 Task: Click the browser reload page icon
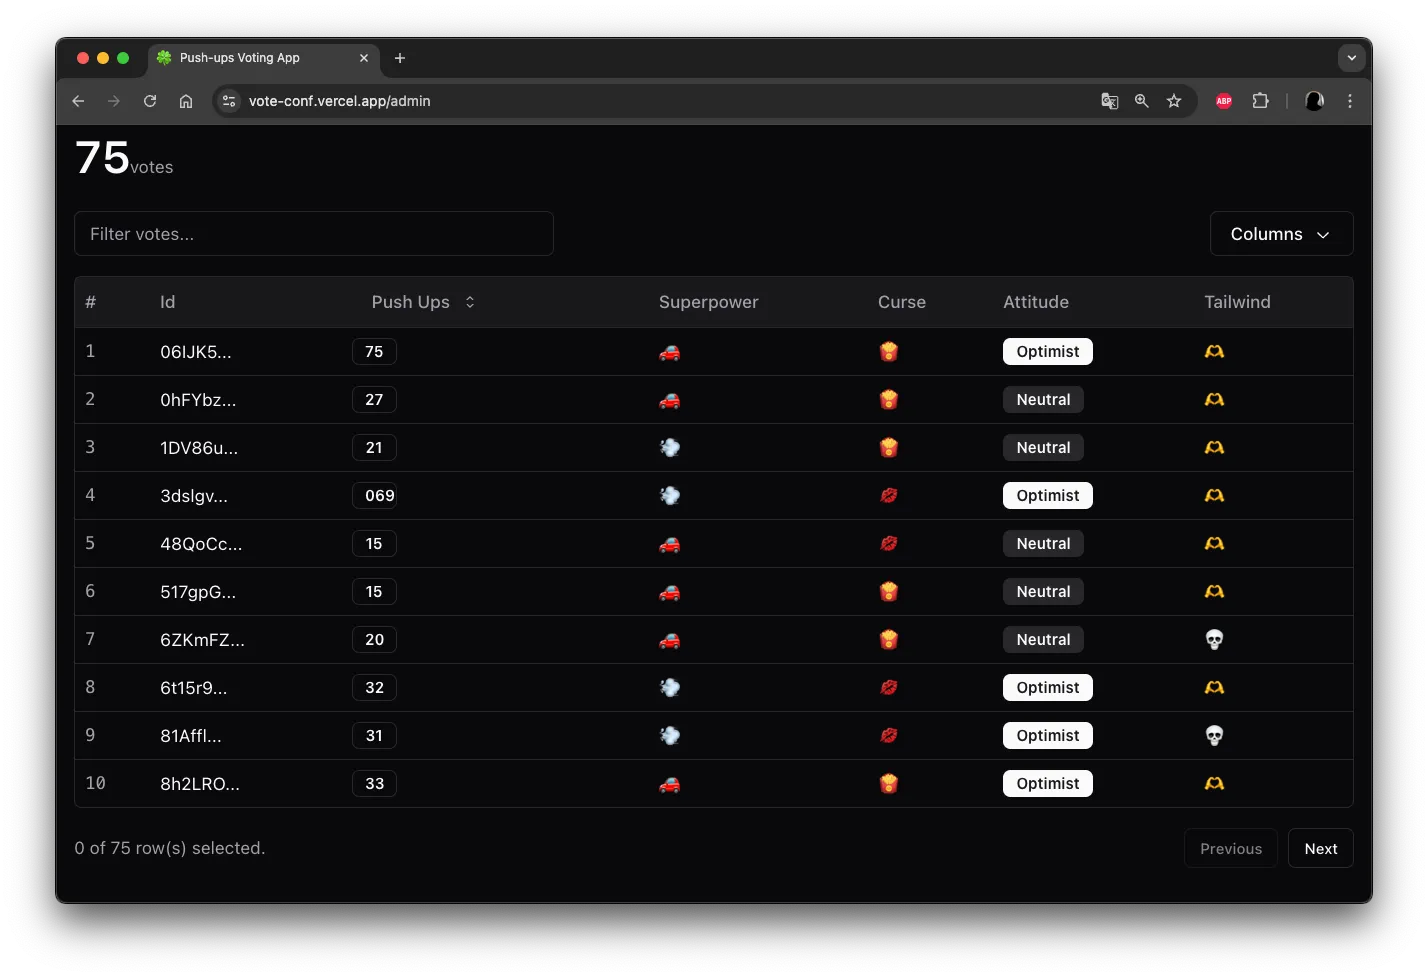point(150,101)
